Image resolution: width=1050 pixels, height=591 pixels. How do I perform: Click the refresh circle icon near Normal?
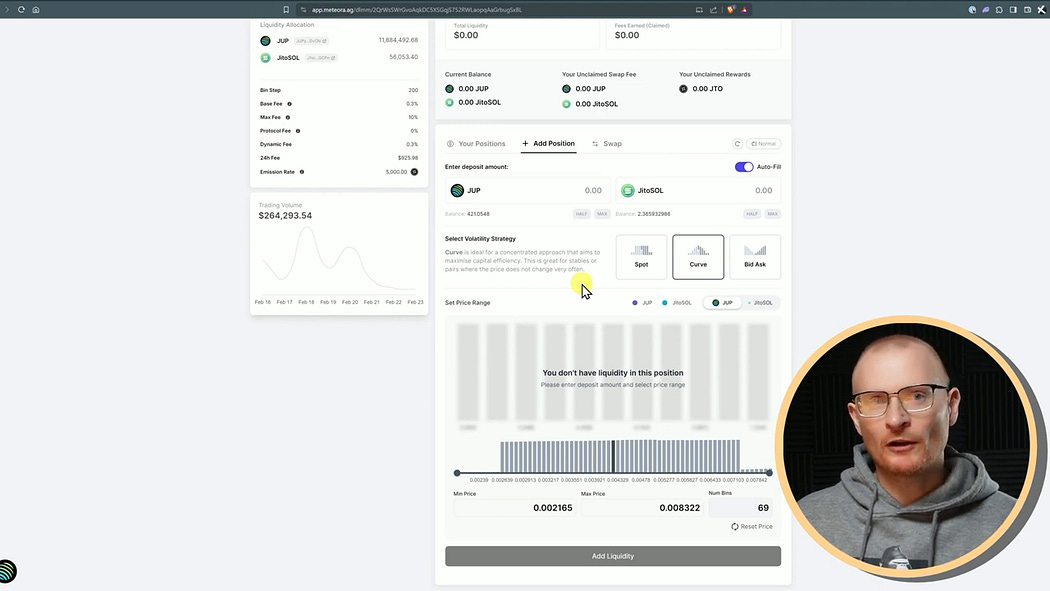[737, 144]
